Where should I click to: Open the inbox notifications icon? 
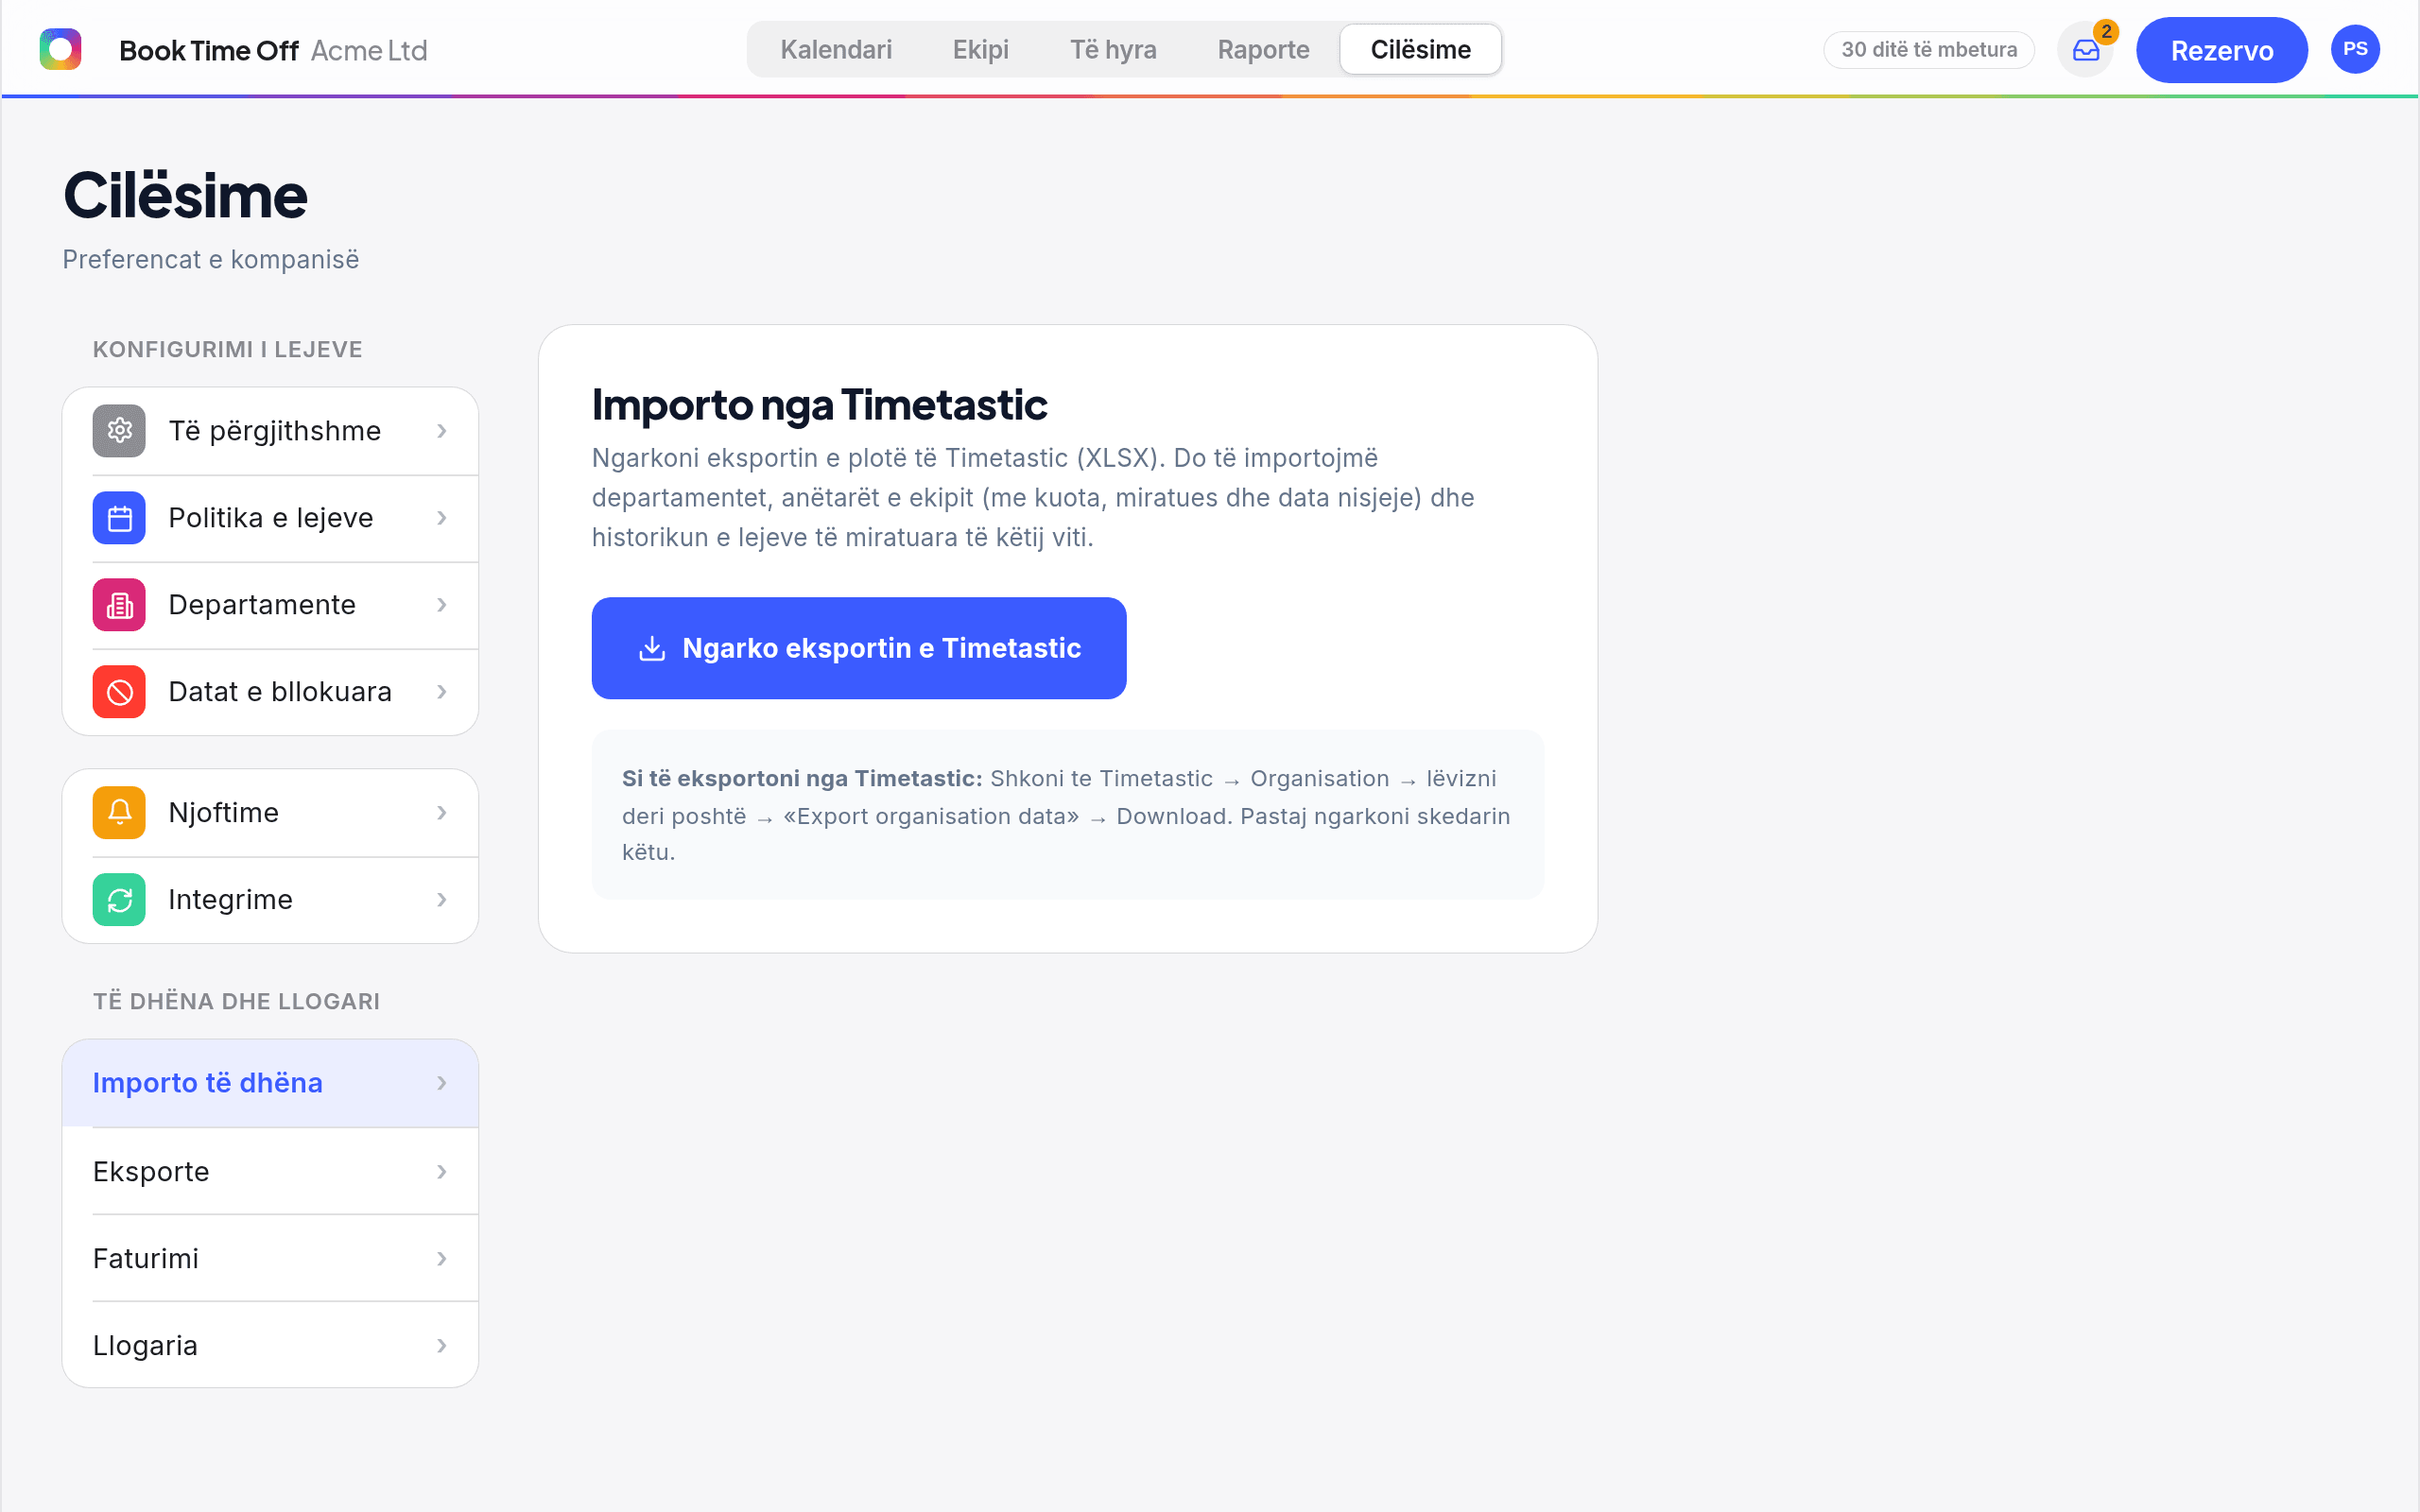(2086, 50)
